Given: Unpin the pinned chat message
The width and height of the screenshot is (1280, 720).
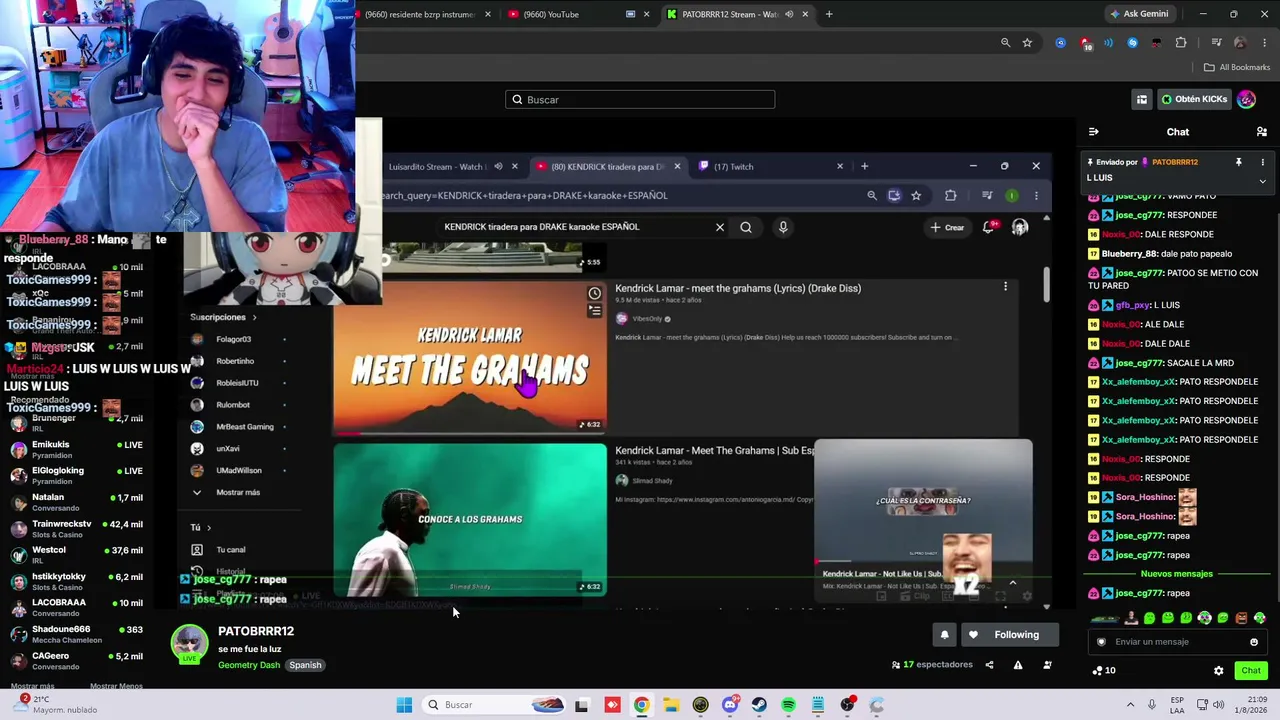Looking at the screenshot, I should pyautogui.click(x=1238, y=162).
